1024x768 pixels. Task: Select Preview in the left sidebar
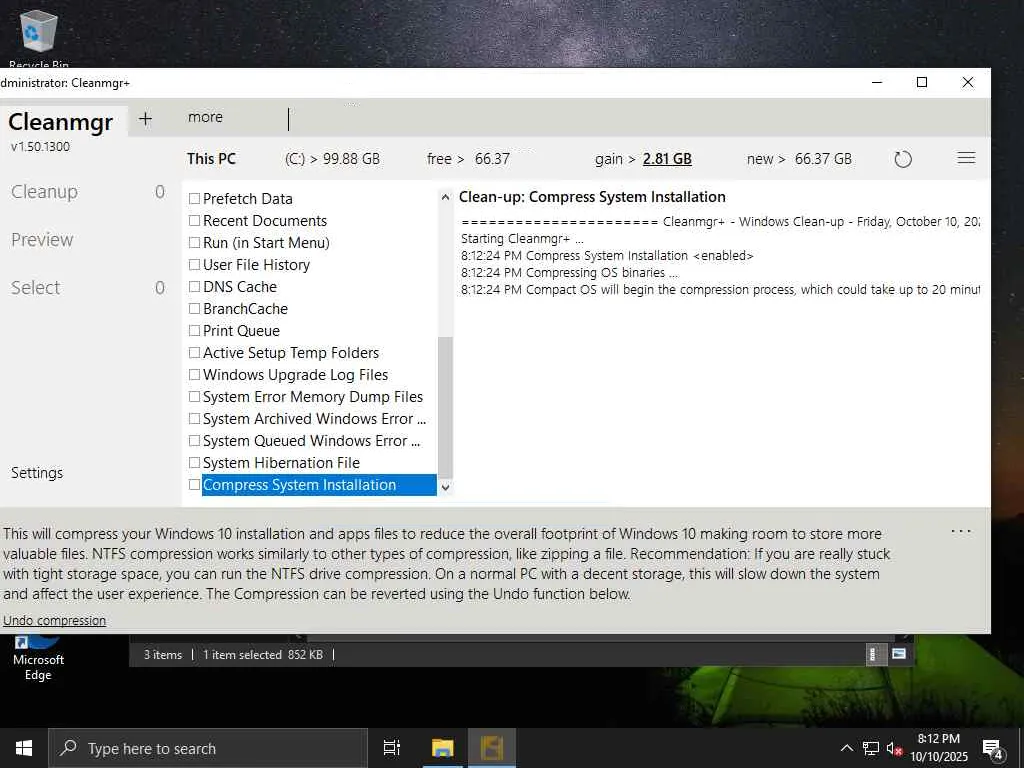click(x=42, y=240)
